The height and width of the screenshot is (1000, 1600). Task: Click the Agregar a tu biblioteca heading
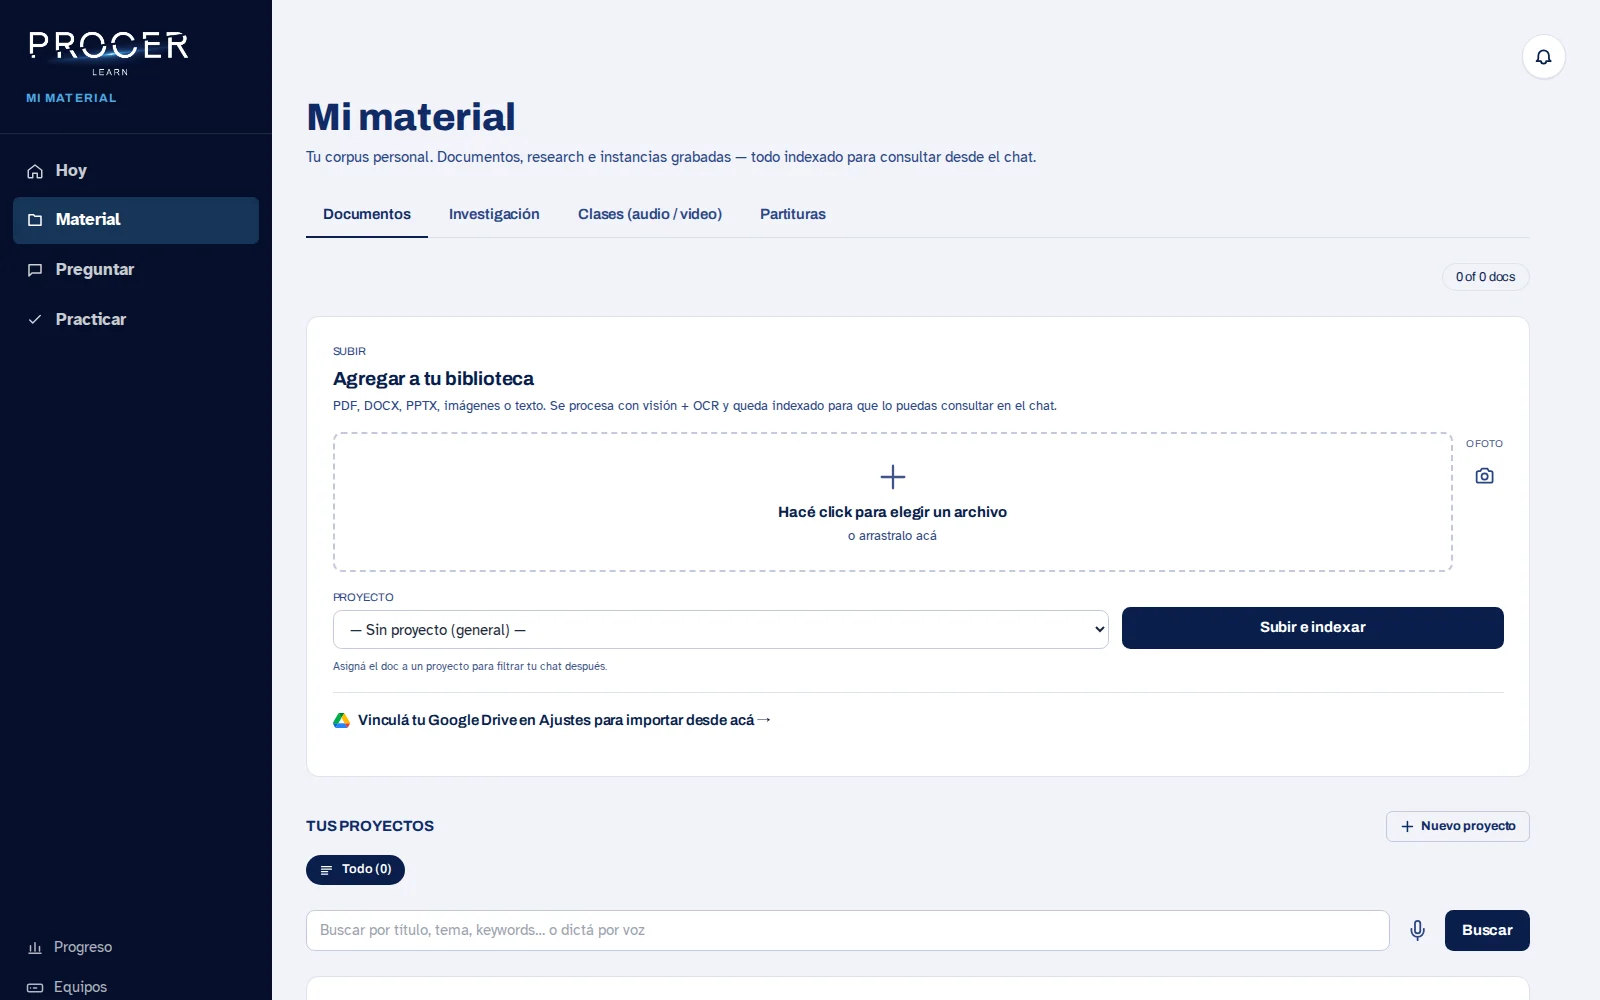click(x=433, y=379)
